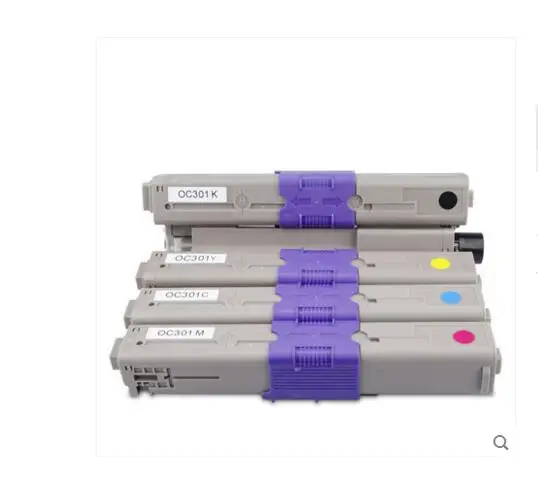Click the magnifier zoom icon on product image

pos(501,442)
